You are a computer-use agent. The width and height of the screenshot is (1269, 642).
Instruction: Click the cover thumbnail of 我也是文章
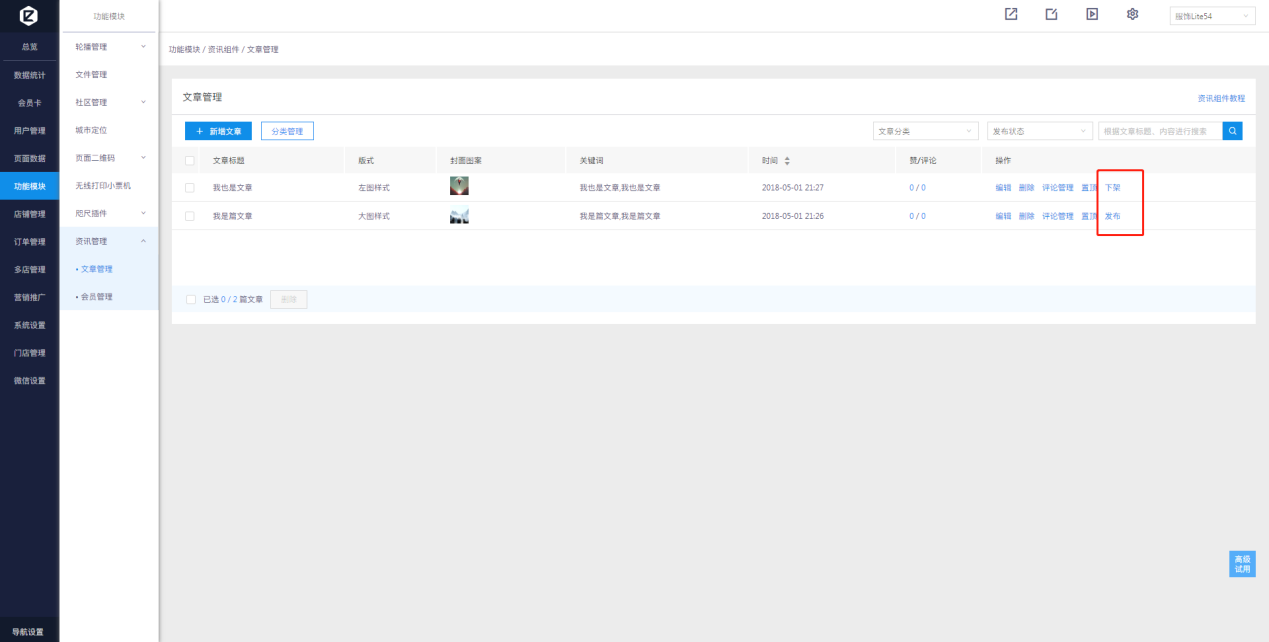pos(459,186)
